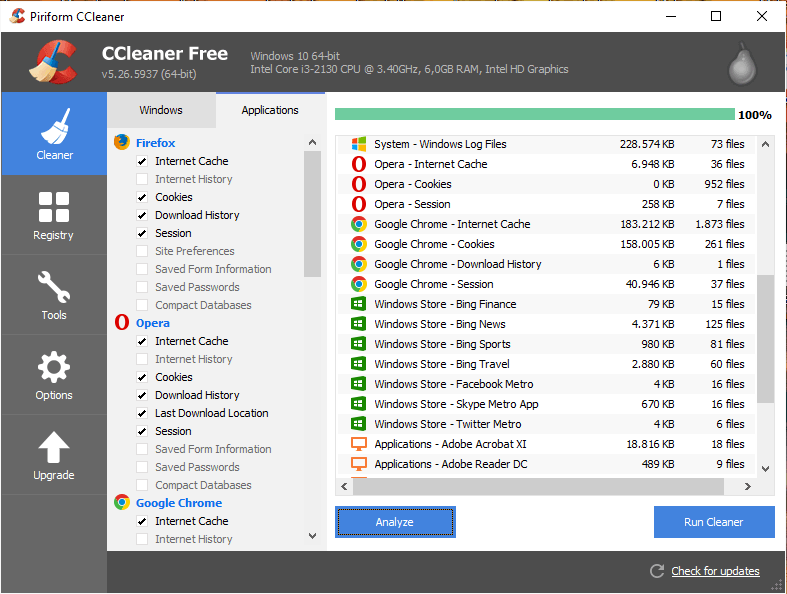Open the Registry section
The width and height of the screenshot is (787, 594).
(x=54, y=215)
